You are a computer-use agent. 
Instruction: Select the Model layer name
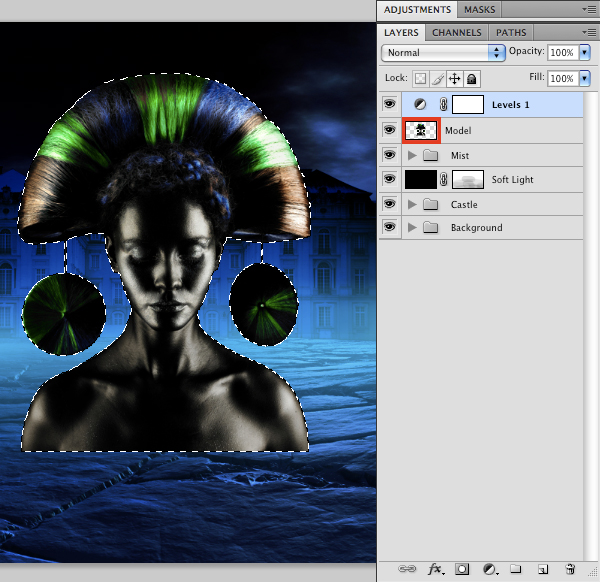coord(458,131)
